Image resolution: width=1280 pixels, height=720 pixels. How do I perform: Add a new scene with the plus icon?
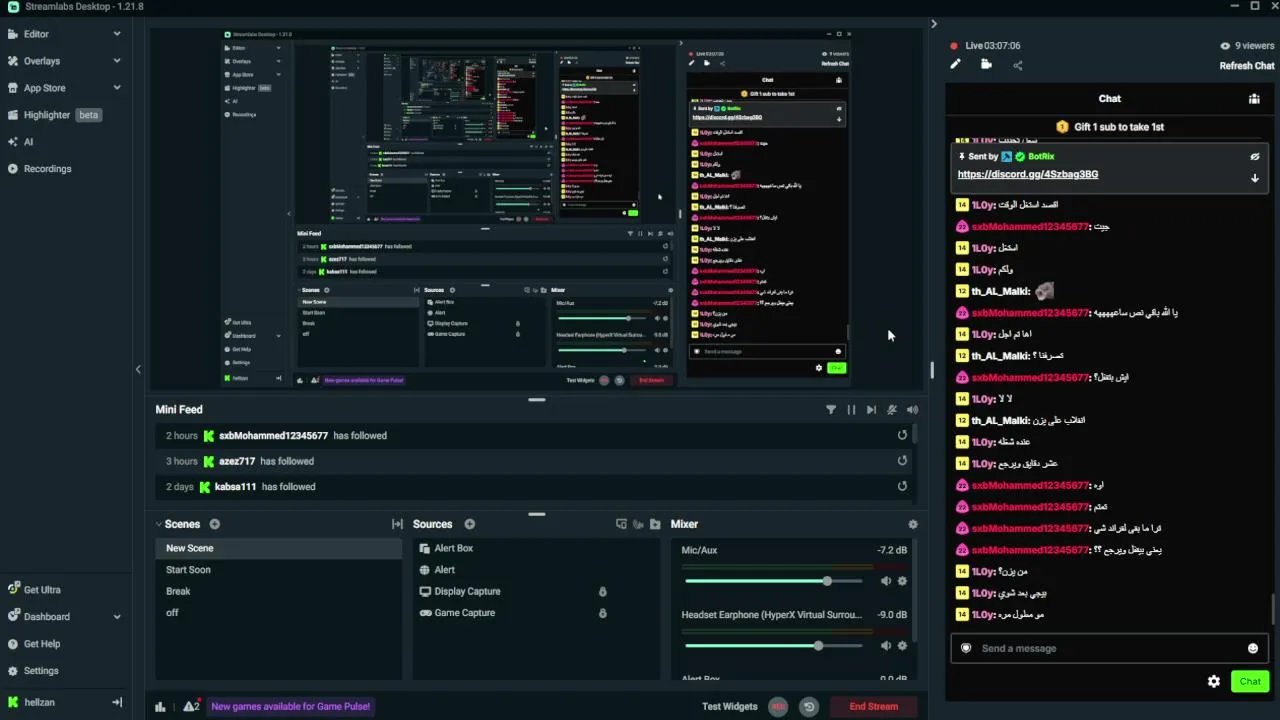[x=214, y=524]
